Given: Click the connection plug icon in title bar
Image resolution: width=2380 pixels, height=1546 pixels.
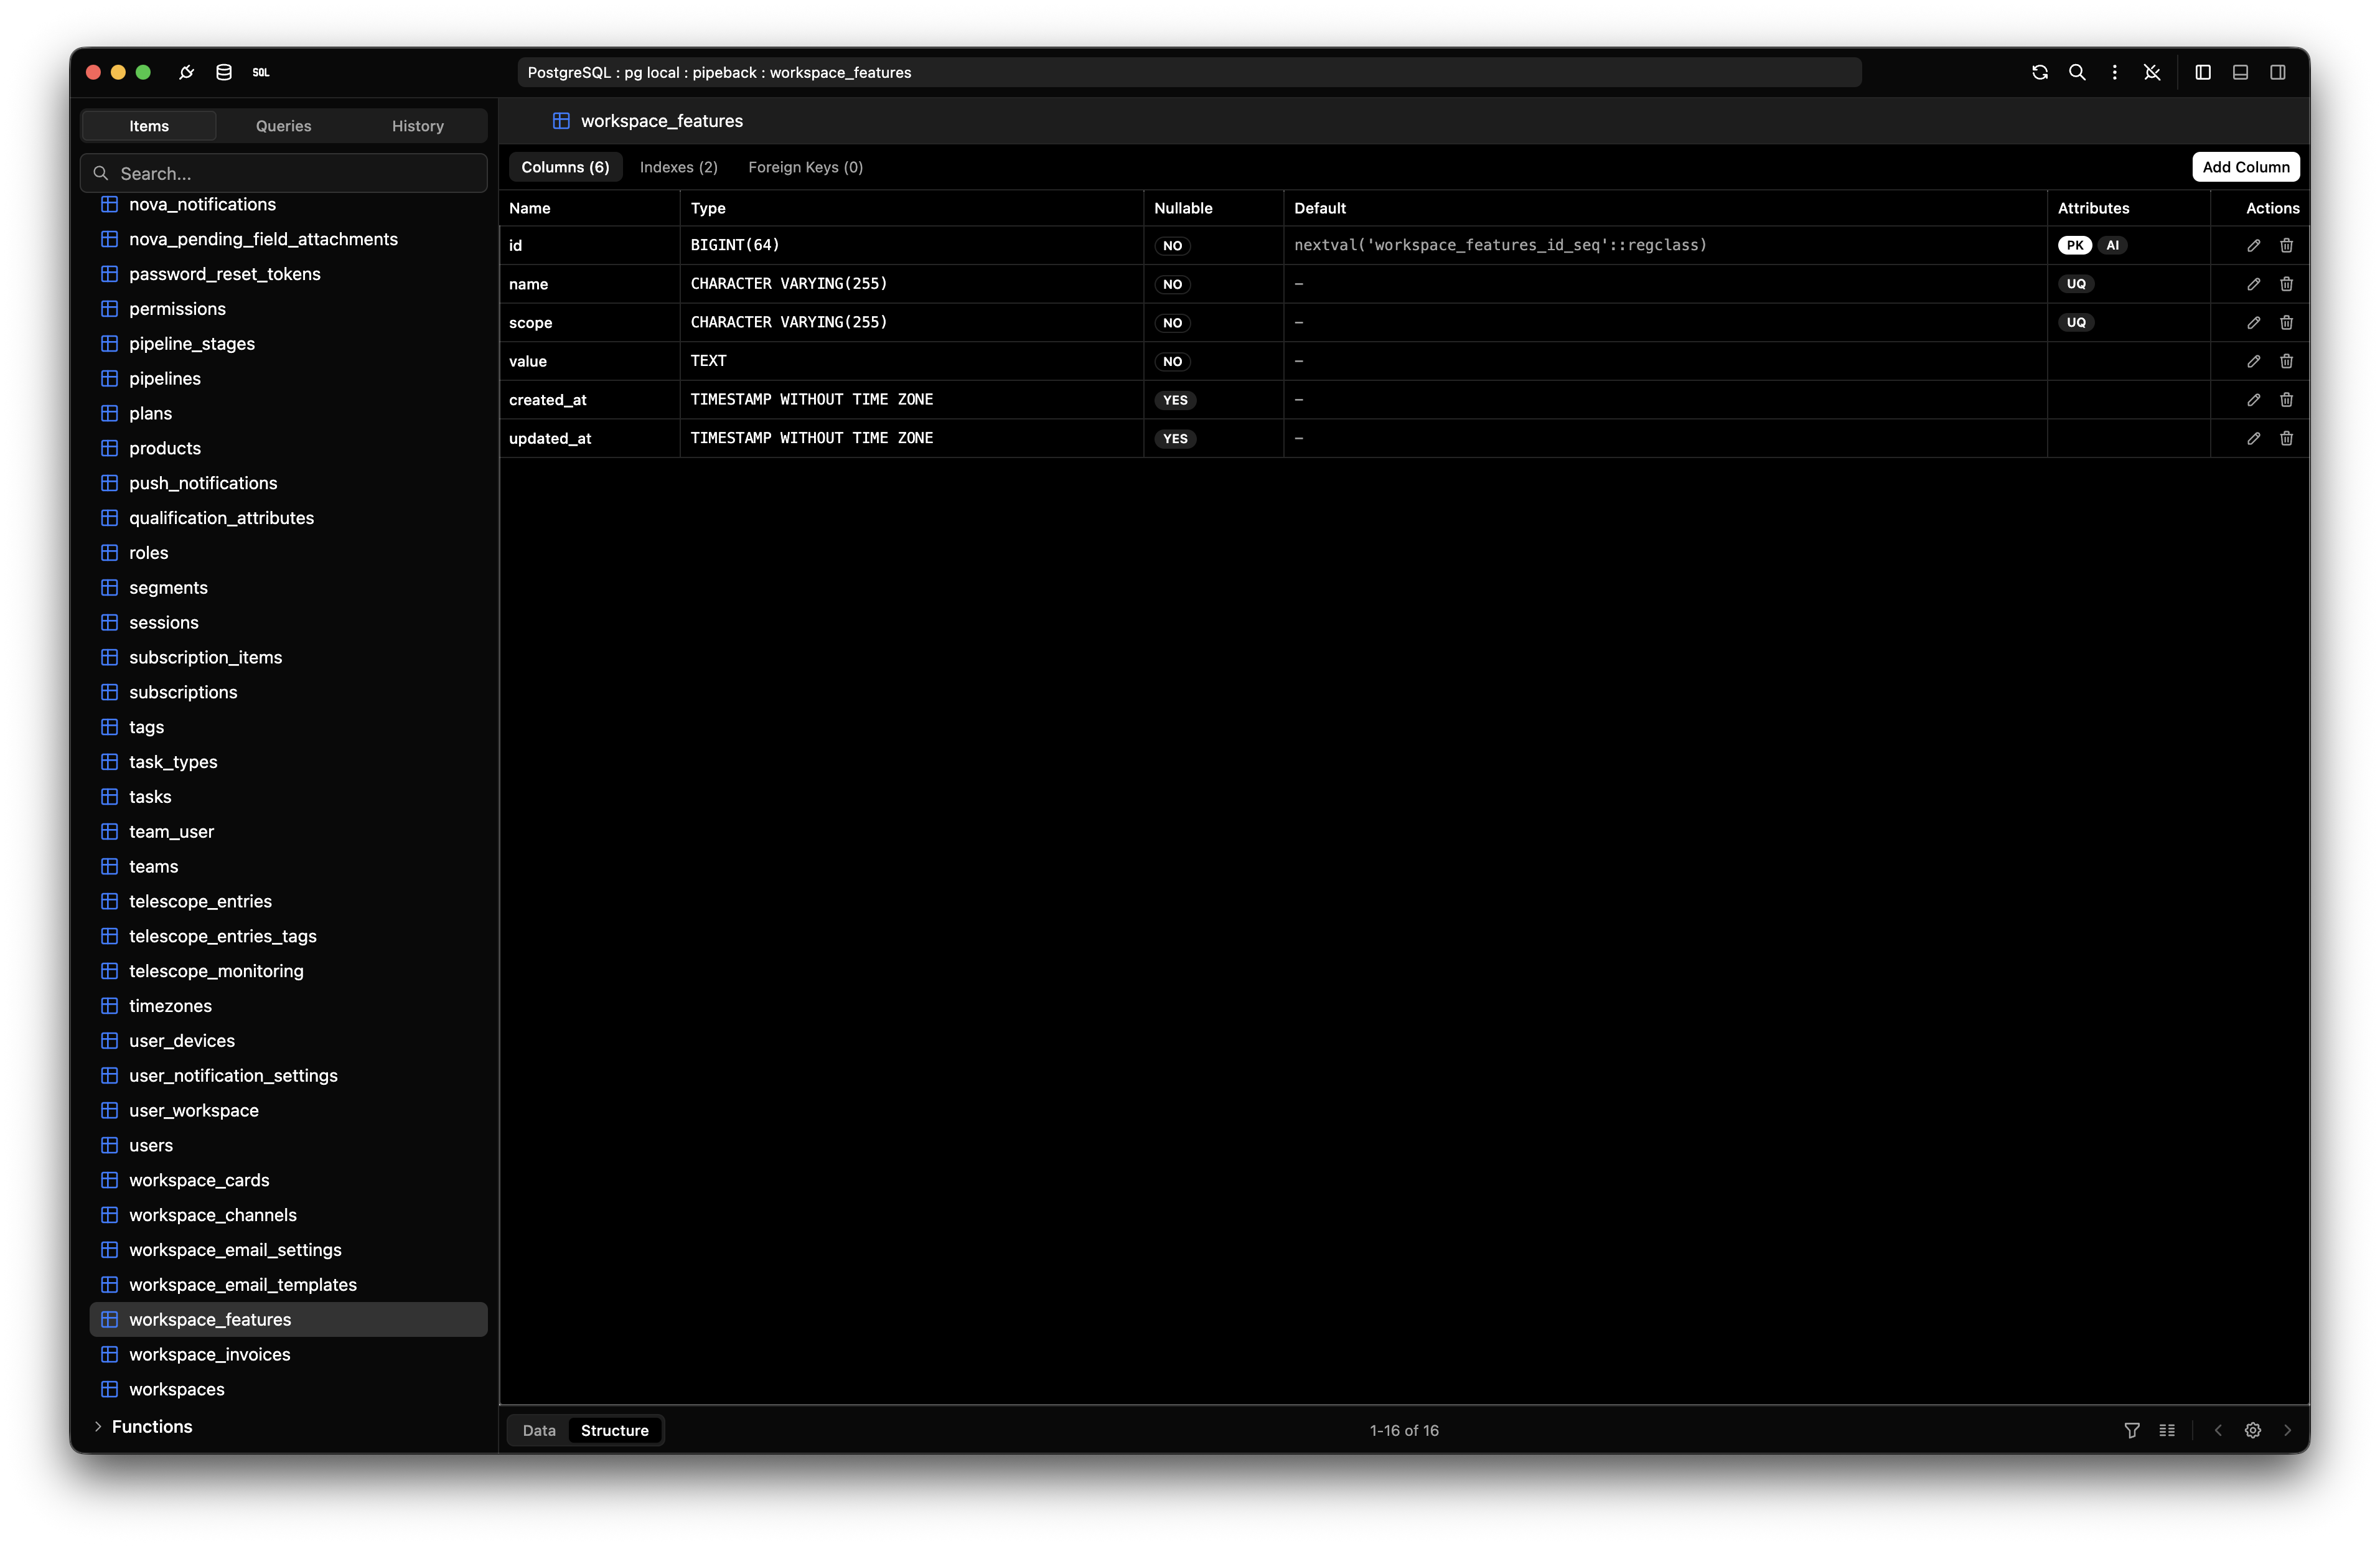Looking at the screenshot, I should [x=186, y=72].
